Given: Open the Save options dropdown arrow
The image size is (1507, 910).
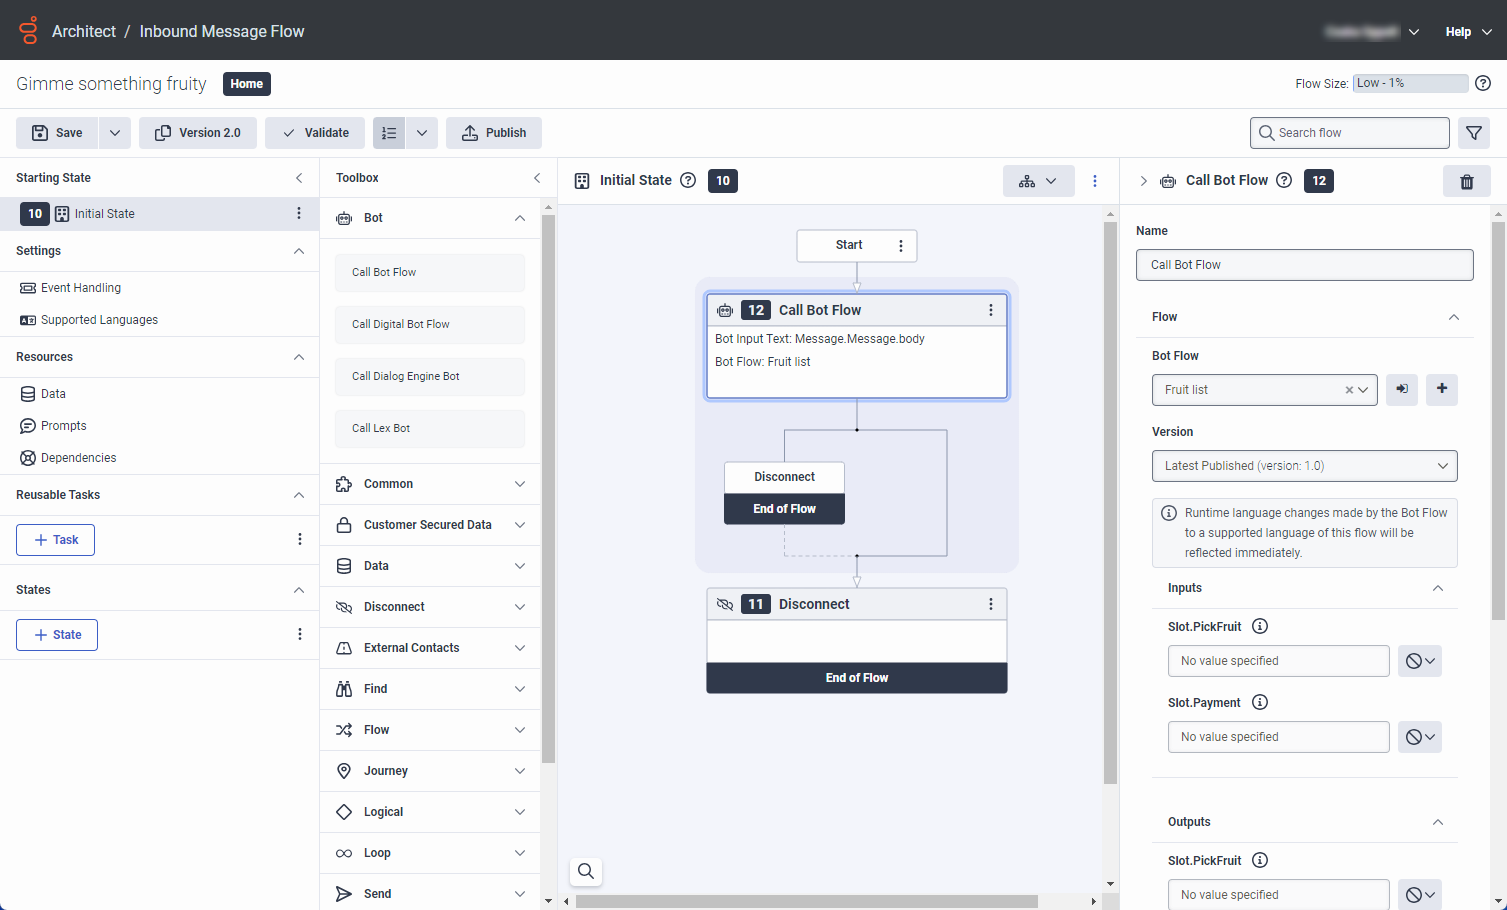Looking at the screenshot, I should tap(114, 133).
